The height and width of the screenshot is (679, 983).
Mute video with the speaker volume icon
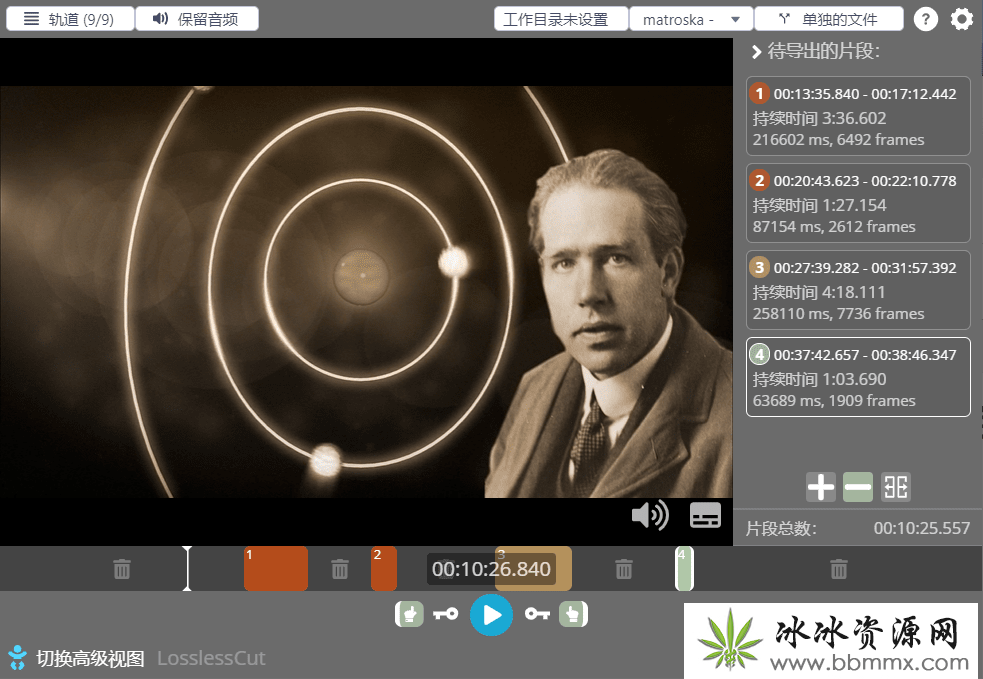650,515
